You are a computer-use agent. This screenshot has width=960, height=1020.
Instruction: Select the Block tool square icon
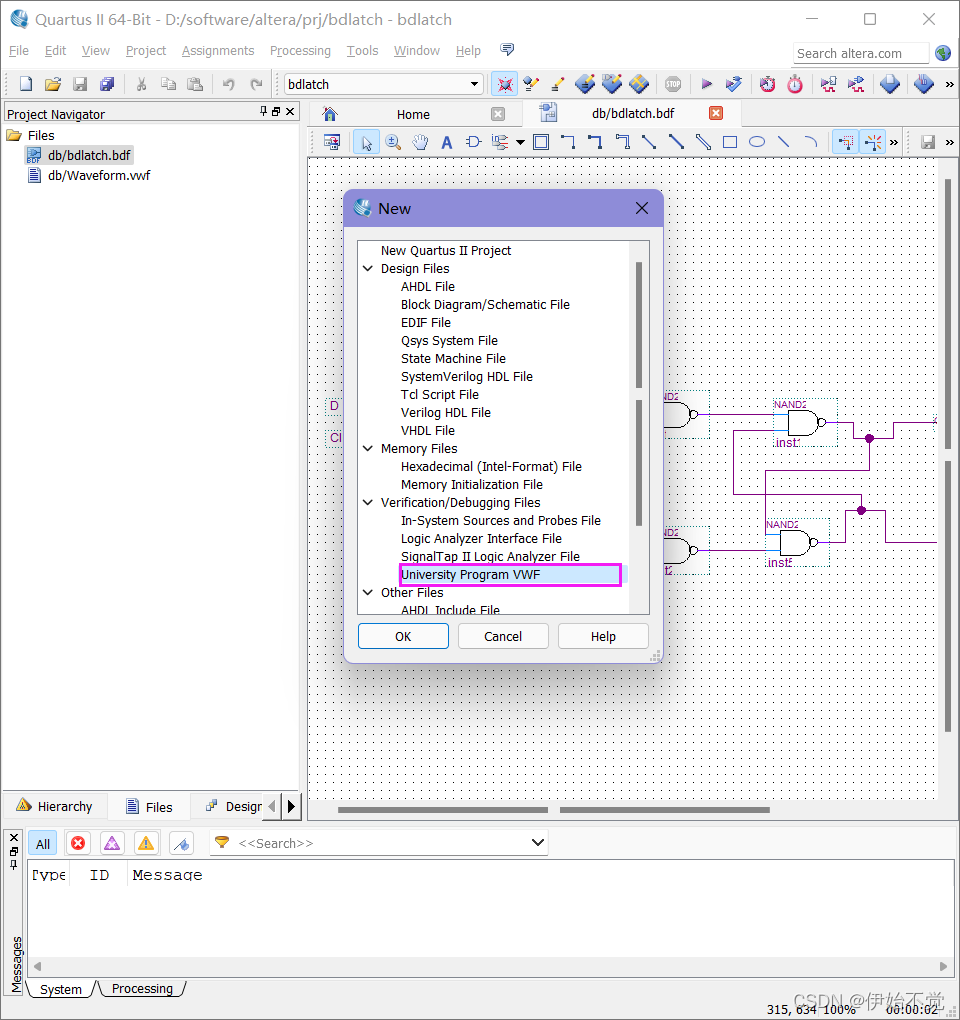tap(540, 142)
